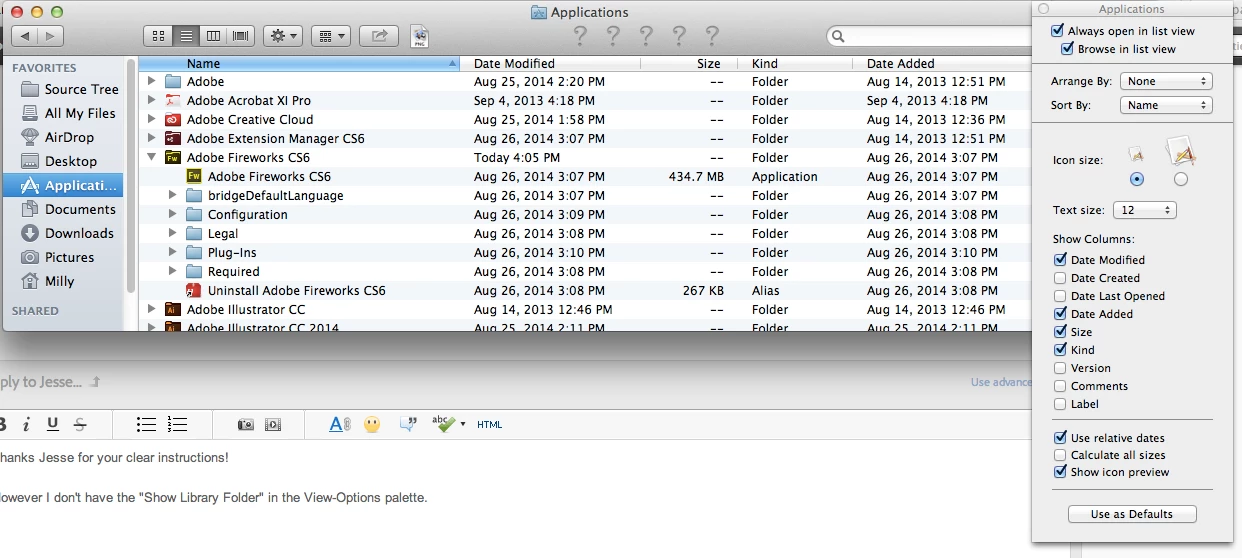Viewport: 1242px width, 558px height.
Task: Insert a quote with speech bubble icon
Action: [407, 424]
